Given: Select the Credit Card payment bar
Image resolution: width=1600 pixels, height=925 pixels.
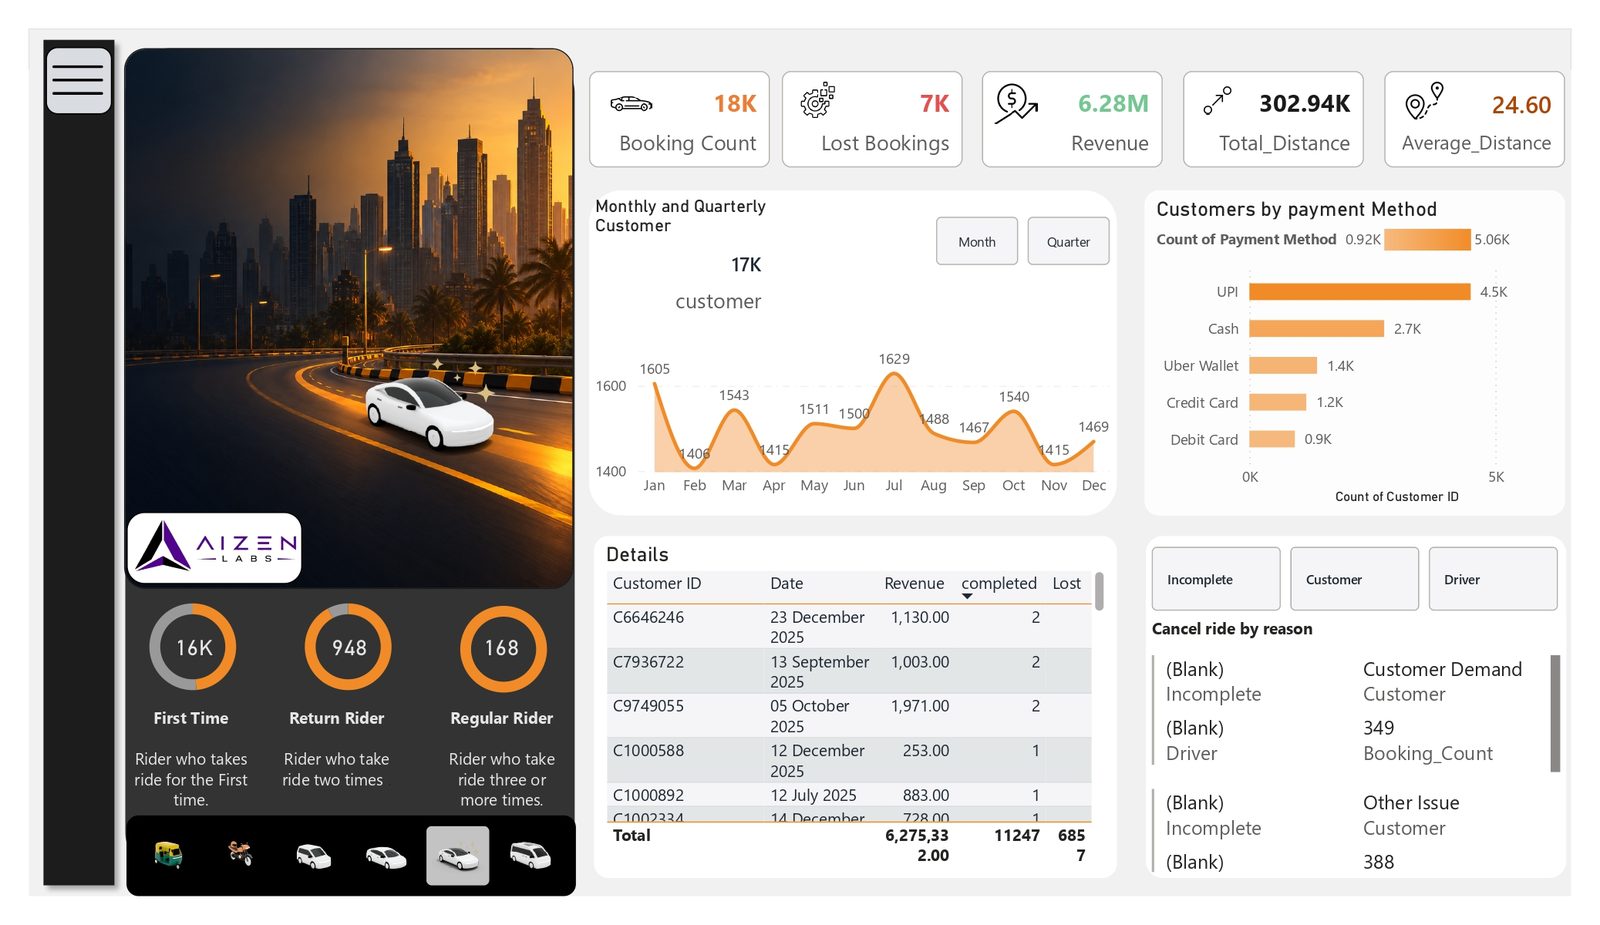Looking at the screenshot, I should point(1278,402).
